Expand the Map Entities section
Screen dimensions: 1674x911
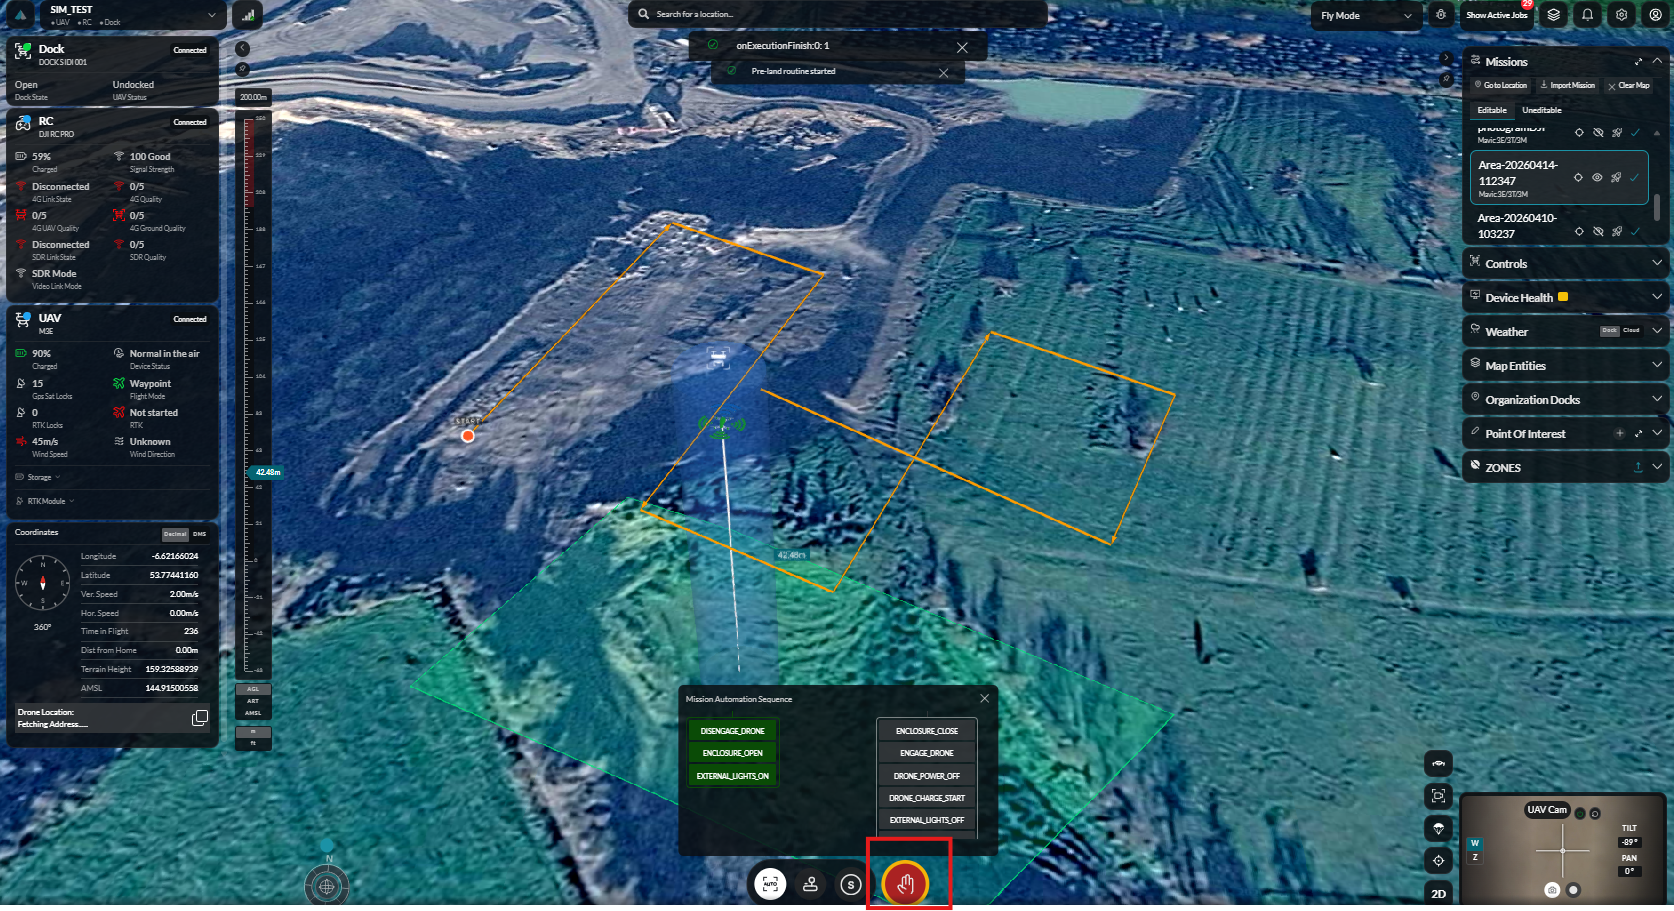(x=1565, y=366)
